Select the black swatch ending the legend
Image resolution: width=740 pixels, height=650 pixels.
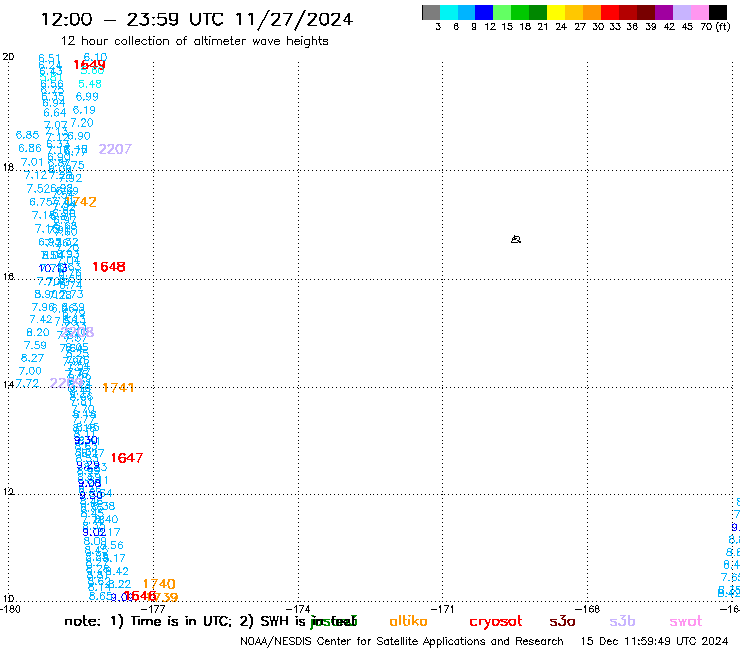718,12
